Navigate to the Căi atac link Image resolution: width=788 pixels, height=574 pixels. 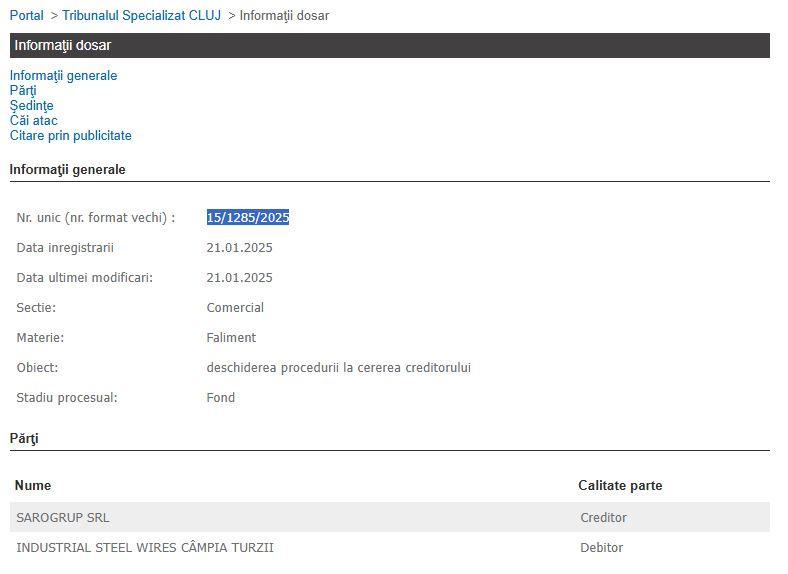pos(33,121)
